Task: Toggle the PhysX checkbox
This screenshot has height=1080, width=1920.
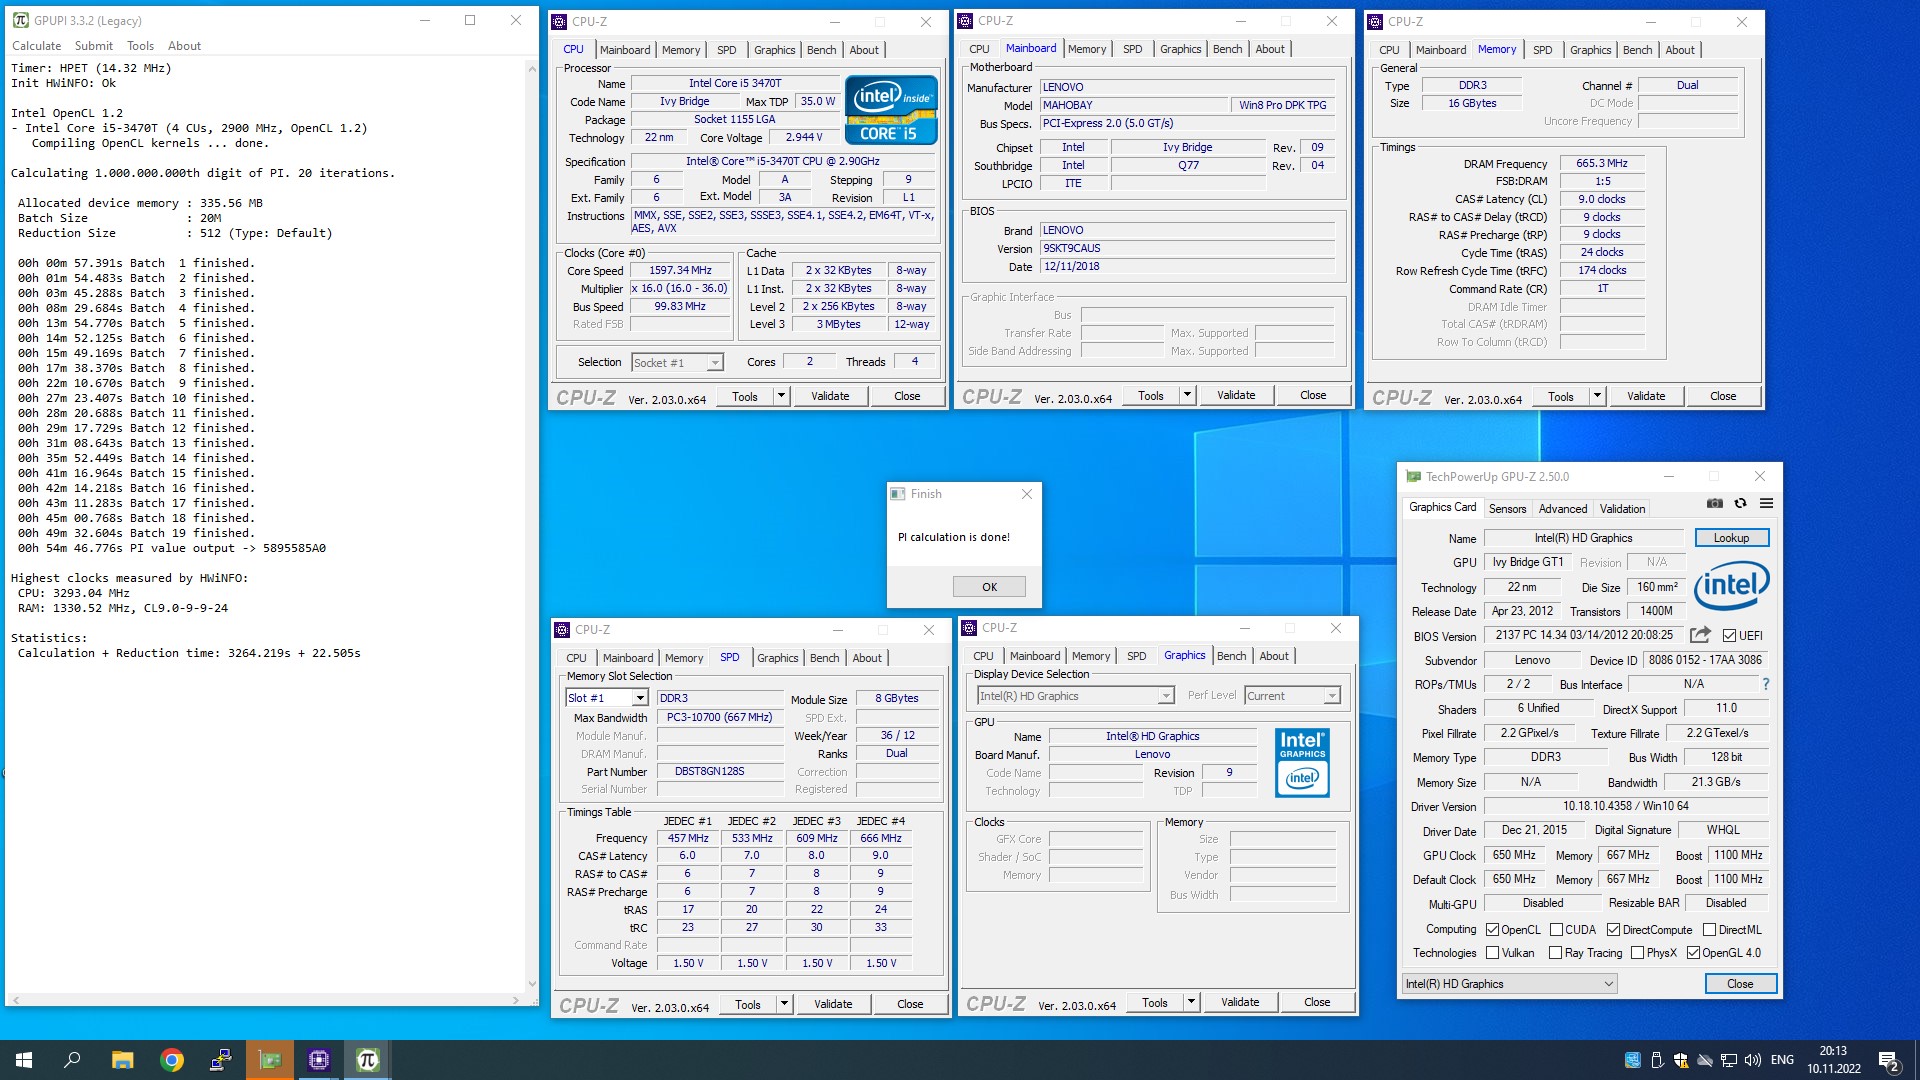Action: 1637,953
